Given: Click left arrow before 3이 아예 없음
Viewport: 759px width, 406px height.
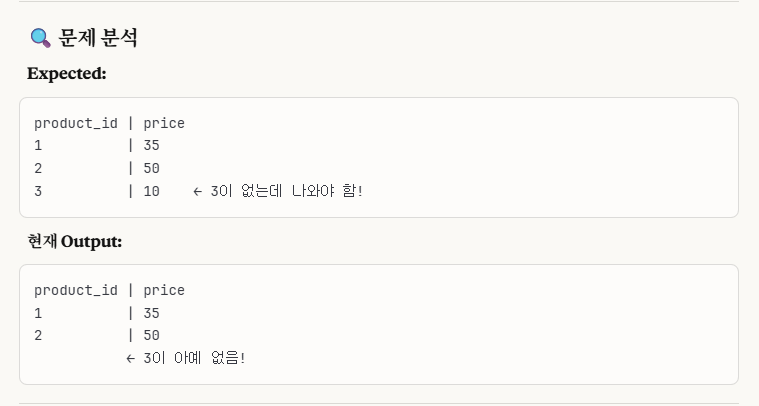Looking at the screenshot, I should pos(130,359).
